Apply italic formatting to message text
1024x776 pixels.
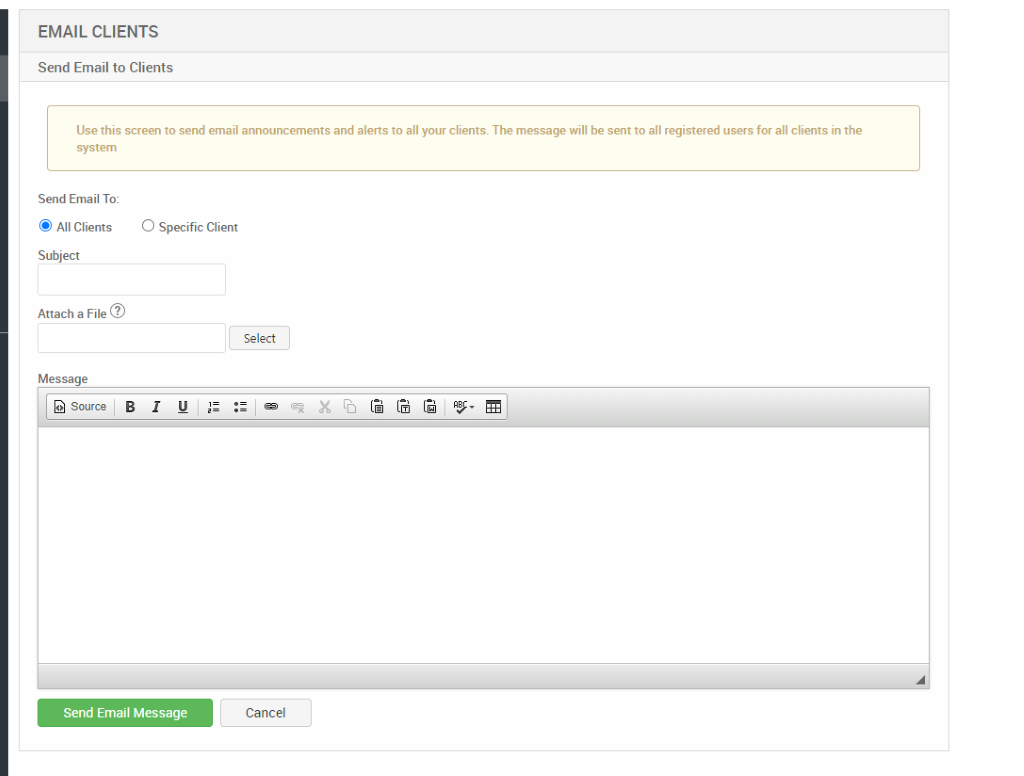pos(156,406)
